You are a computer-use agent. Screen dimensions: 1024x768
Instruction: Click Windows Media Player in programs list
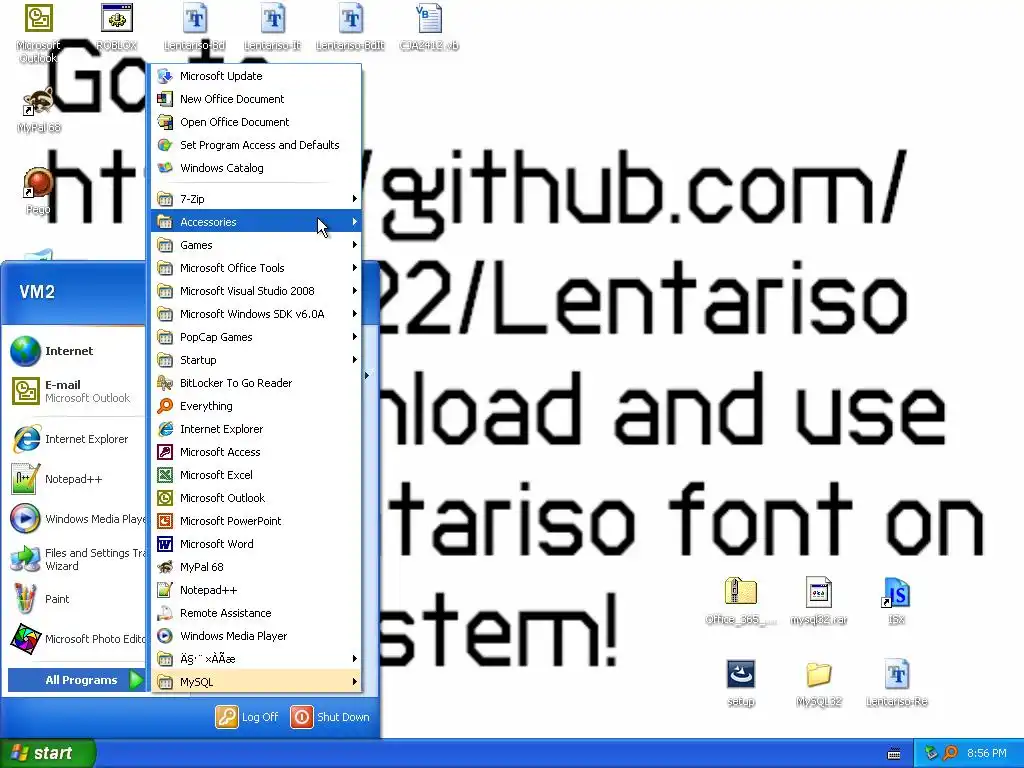point(256,636)
